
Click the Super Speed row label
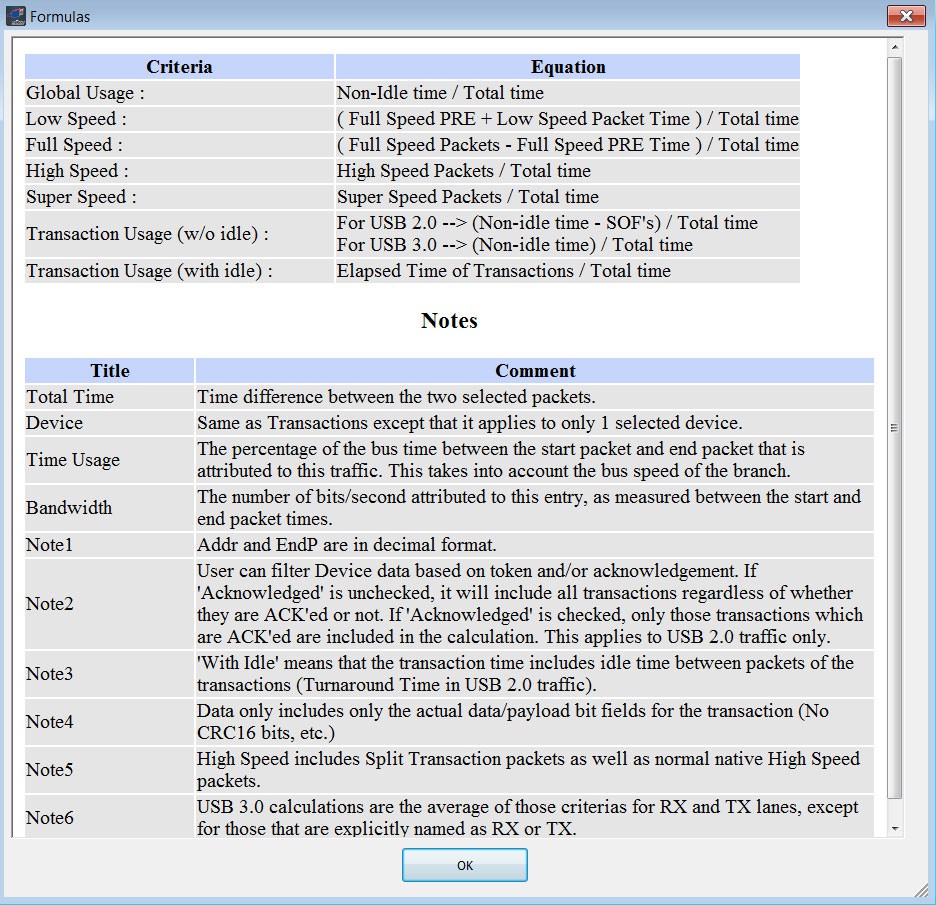[179, 197]
